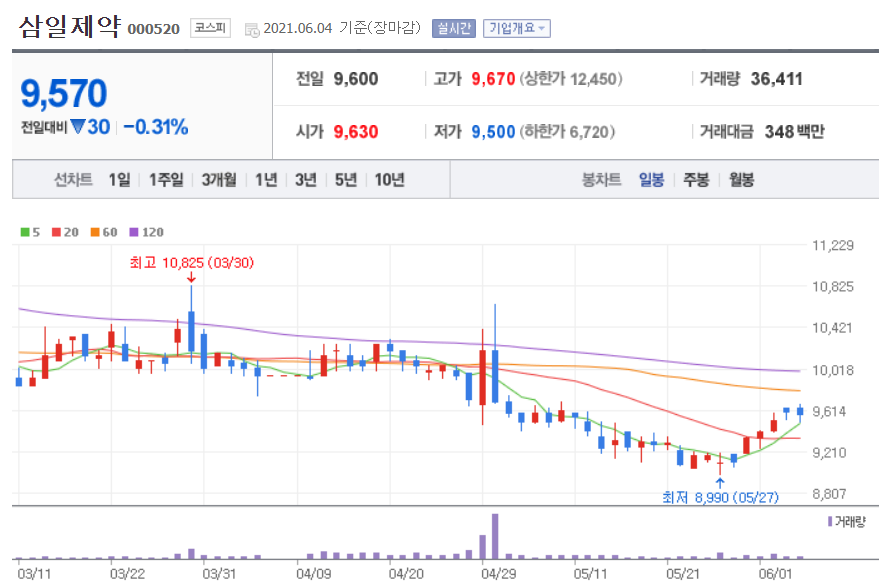Click the 10,018 price axis label
Image resolution: width=879 pixels, height=588 pixels.
point(833,370)
